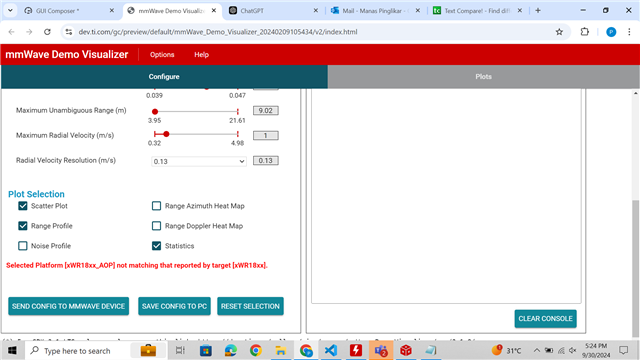The width and height of the screenshot is (640, 360).
Task: Enable the Range Doppler Heat Map checkbox
Action: [156, 226]
